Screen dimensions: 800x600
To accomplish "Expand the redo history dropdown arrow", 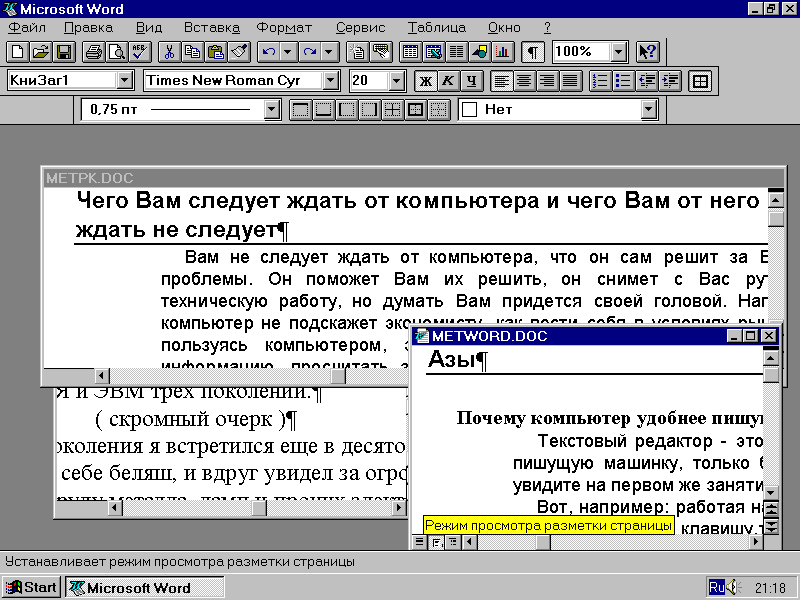I will pos(329,52).
